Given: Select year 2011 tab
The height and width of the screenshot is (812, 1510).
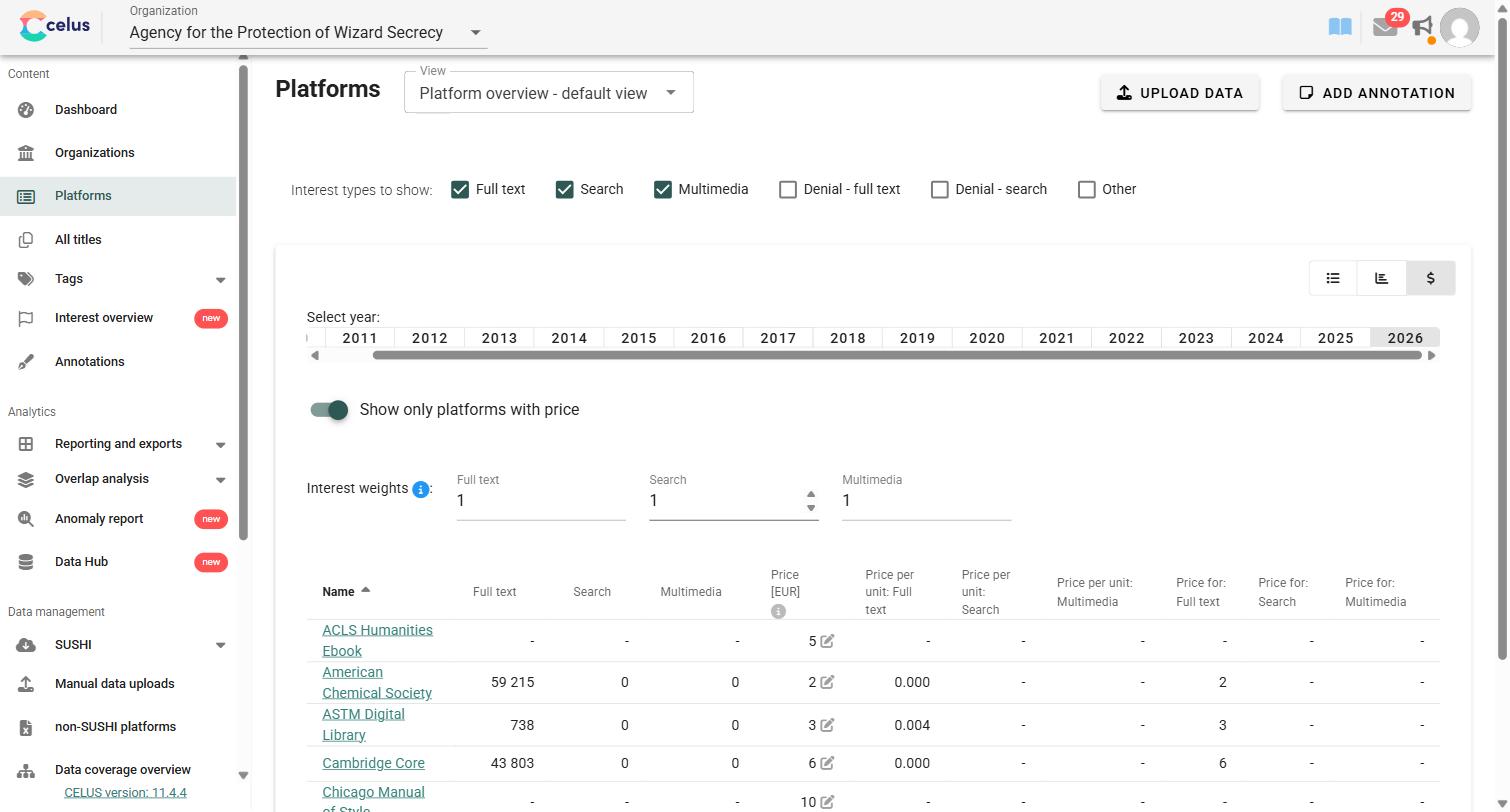Looking at the screenshot, I should click(x=360, y=338).
